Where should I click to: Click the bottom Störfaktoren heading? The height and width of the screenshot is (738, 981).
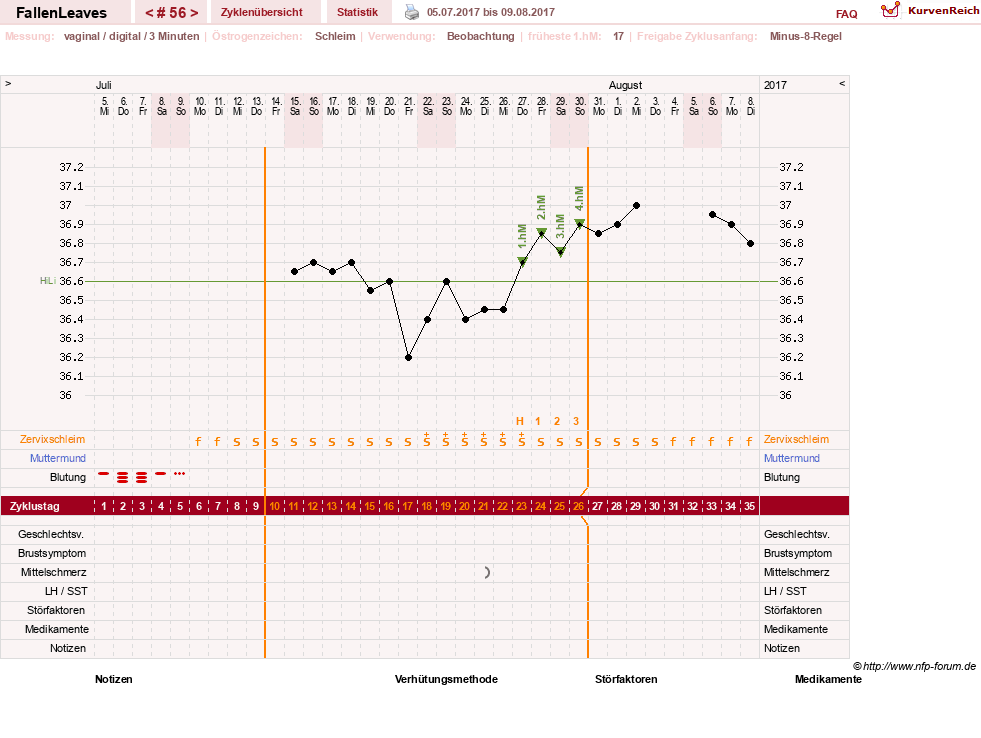coord(626,679)
